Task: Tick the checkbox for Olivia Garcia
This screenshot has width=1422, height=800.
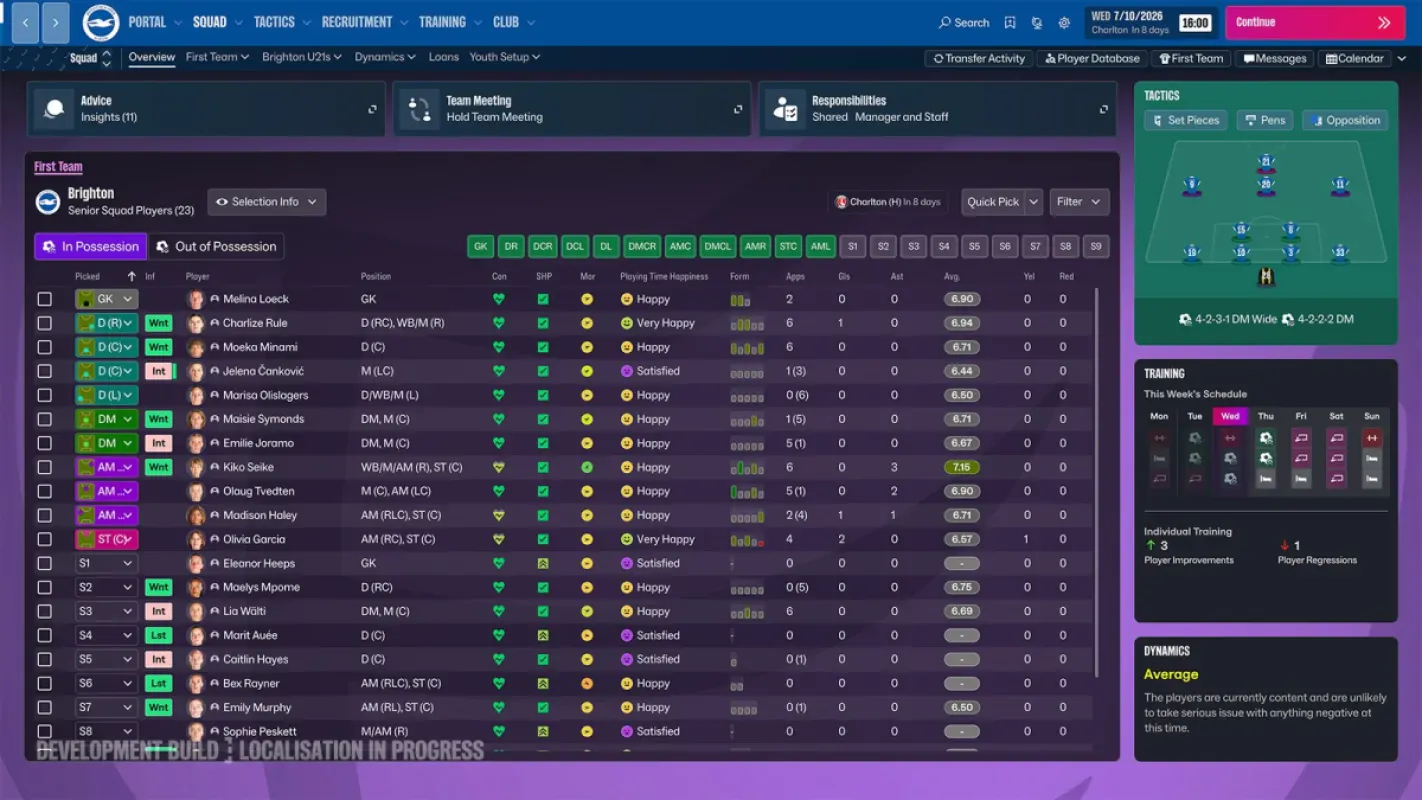Action: click(44, 539)
